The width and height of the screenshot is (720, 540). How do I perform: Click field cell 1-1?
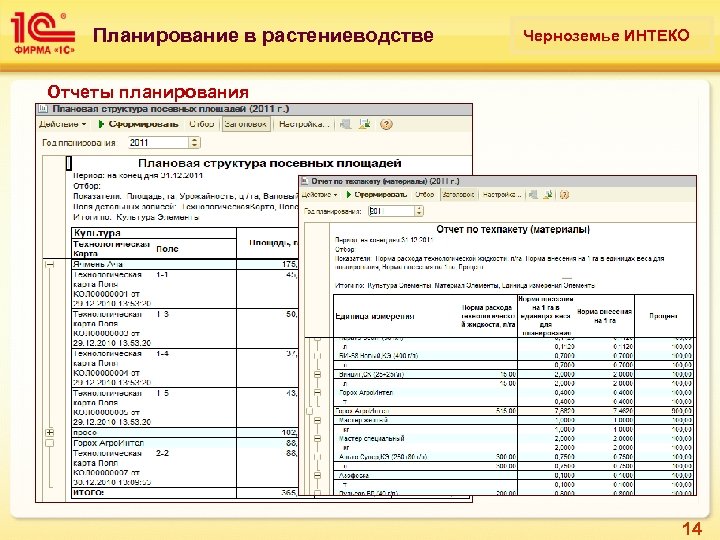[x=162, y=275]
